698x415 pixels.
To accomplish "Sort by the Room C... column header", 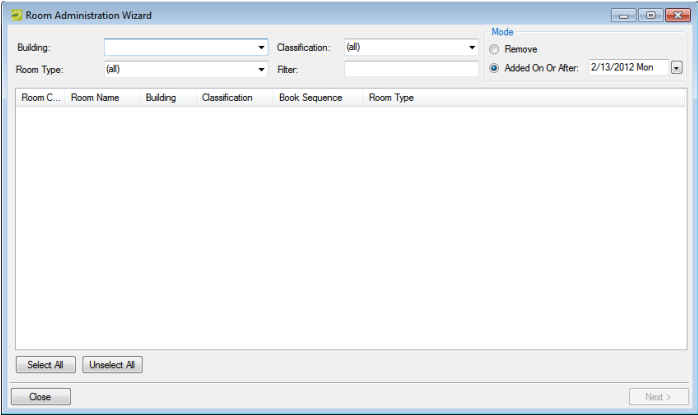I will click(x=41, y=98).
